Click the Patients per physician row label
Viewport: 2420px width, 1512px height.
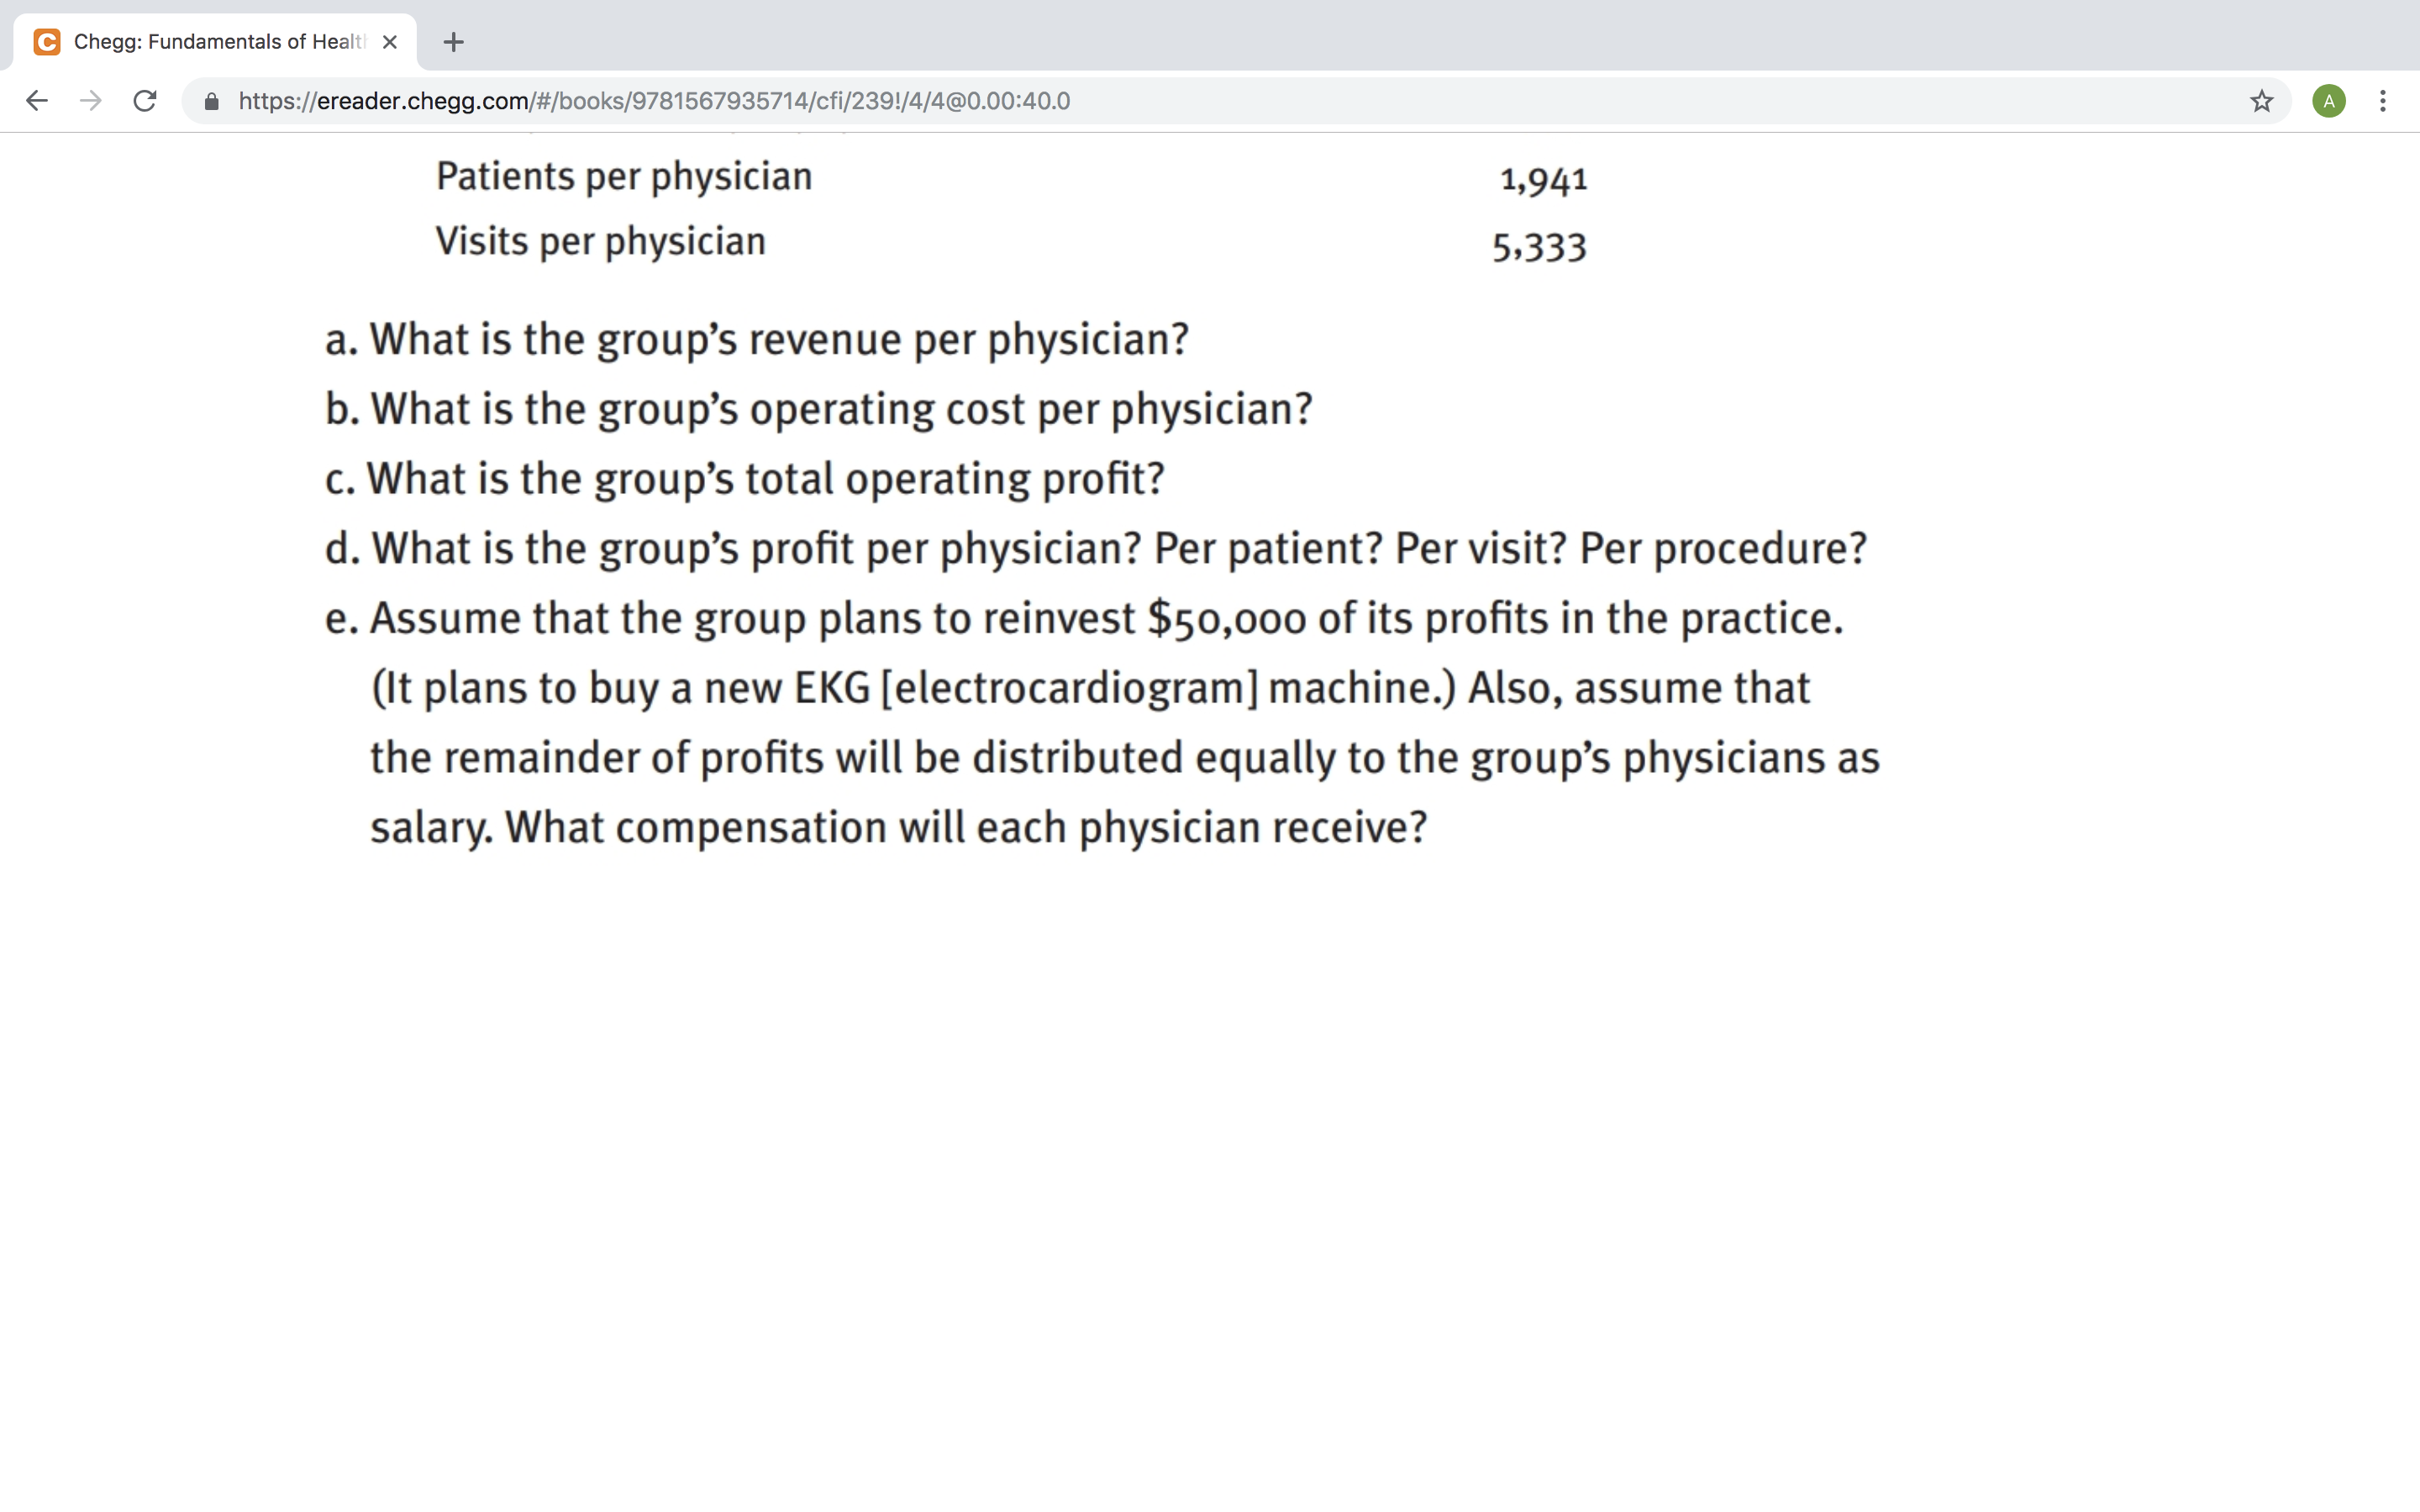pyautogui.click(x=624, y=177)
